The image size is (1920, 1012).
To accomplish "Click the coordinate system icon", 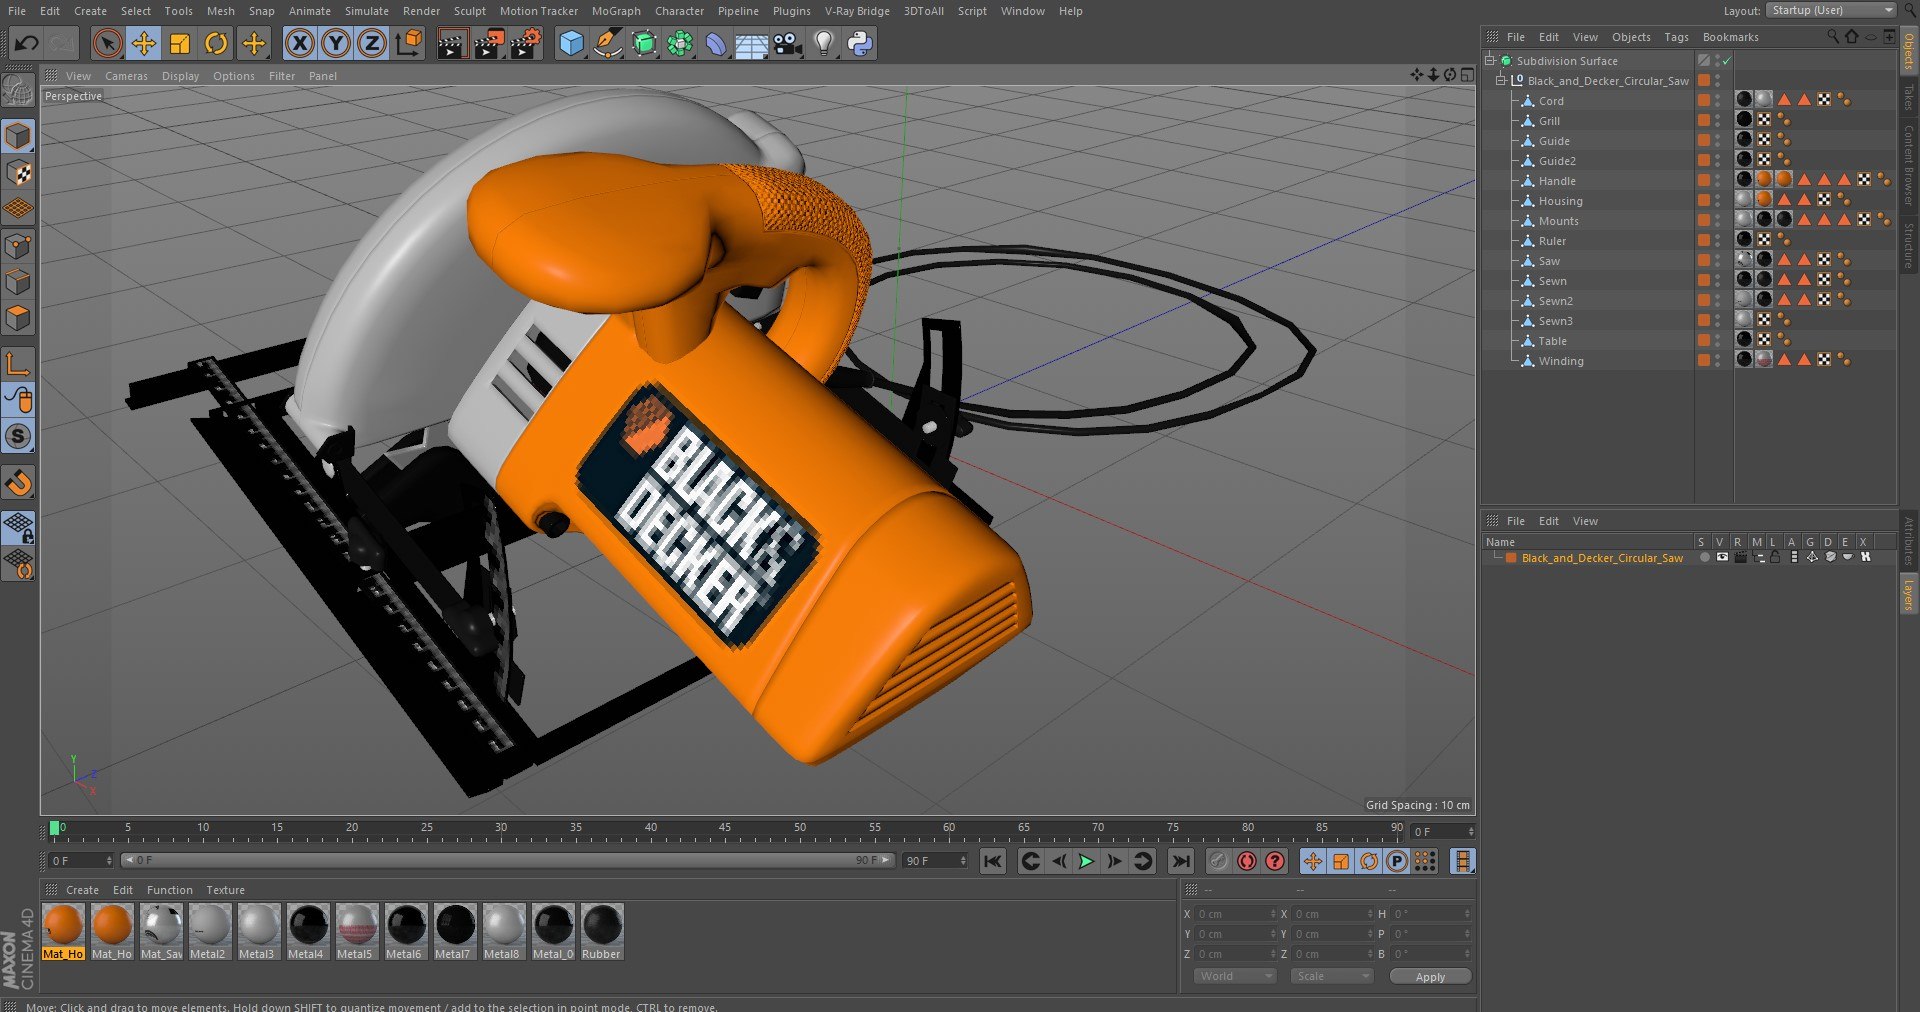I will 409,43.
